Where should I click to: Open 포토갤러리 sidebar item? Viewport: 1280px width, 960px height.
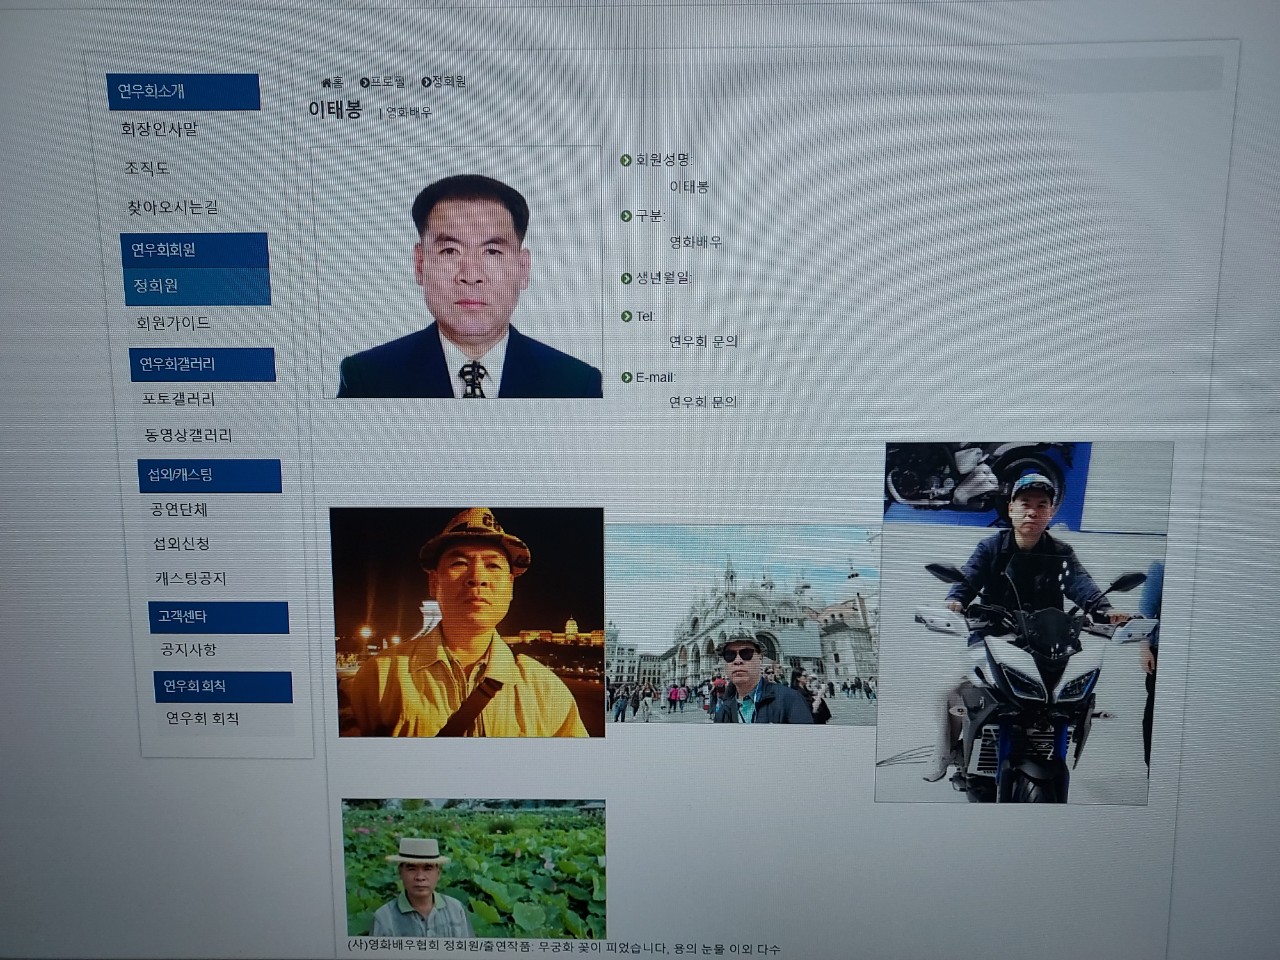(179, 399)
